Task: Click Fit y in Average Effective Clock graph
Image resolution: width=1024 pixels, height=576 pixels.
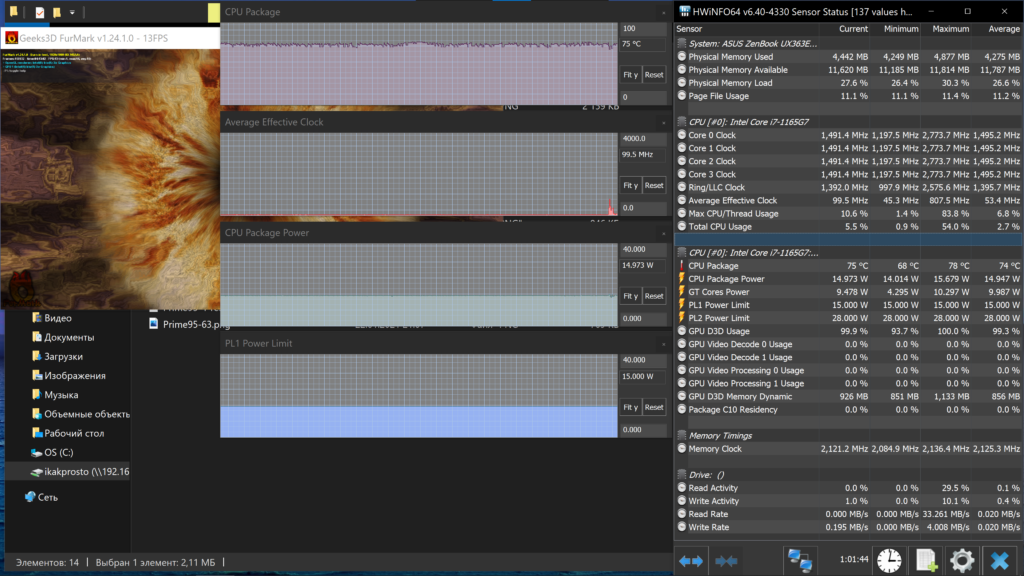Action: 630,185
